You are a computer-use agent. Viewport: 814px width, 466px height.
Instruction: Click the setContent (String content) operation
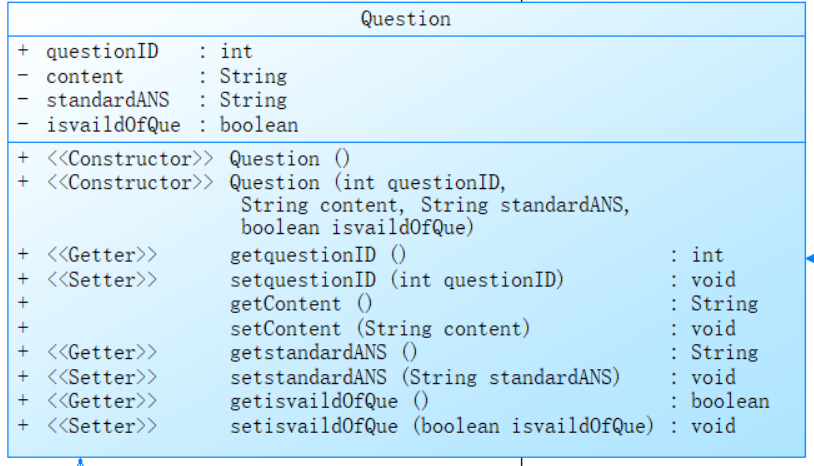click(x=379, y=328)
